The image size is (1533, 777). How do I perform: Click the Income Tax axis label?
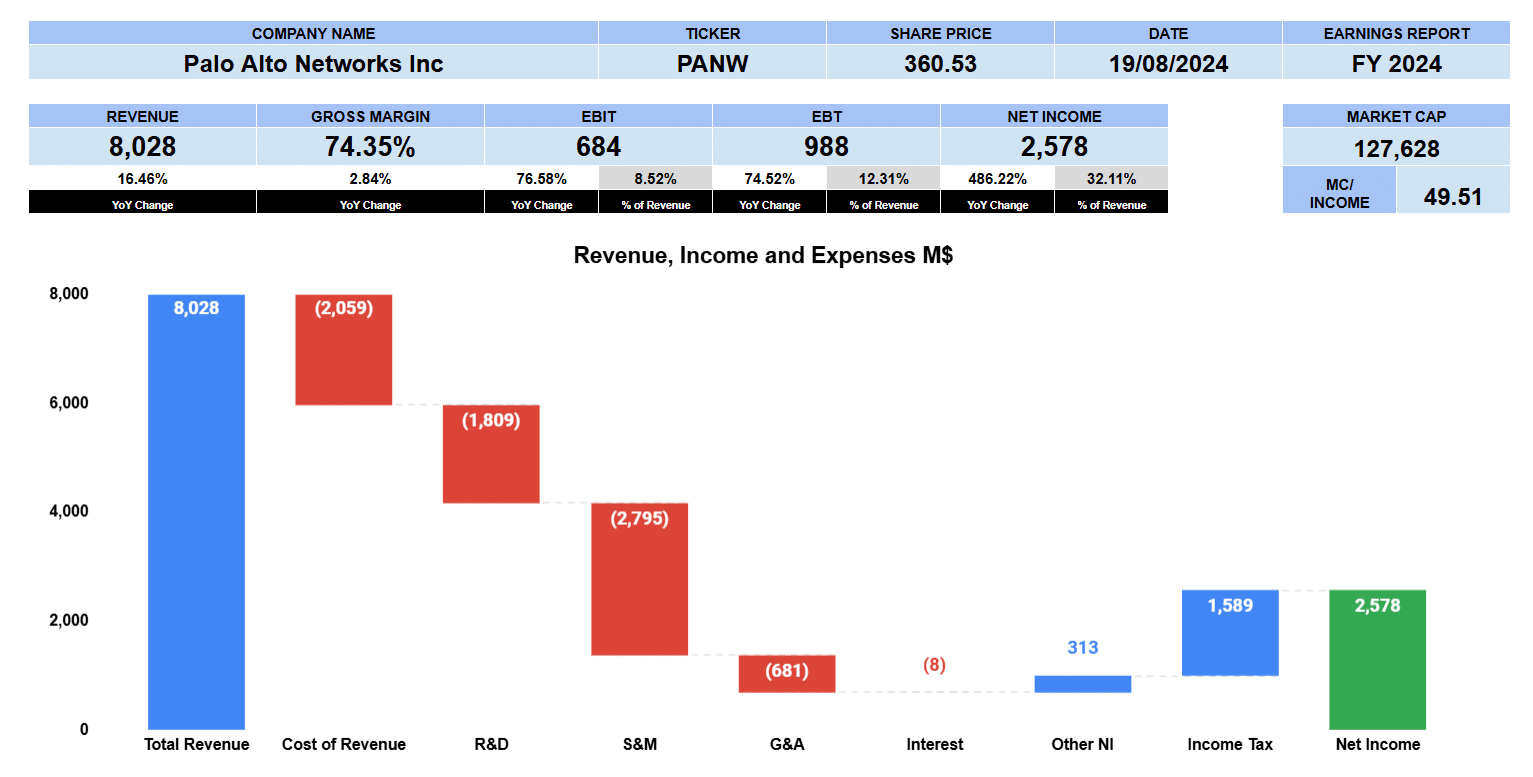1230,745
